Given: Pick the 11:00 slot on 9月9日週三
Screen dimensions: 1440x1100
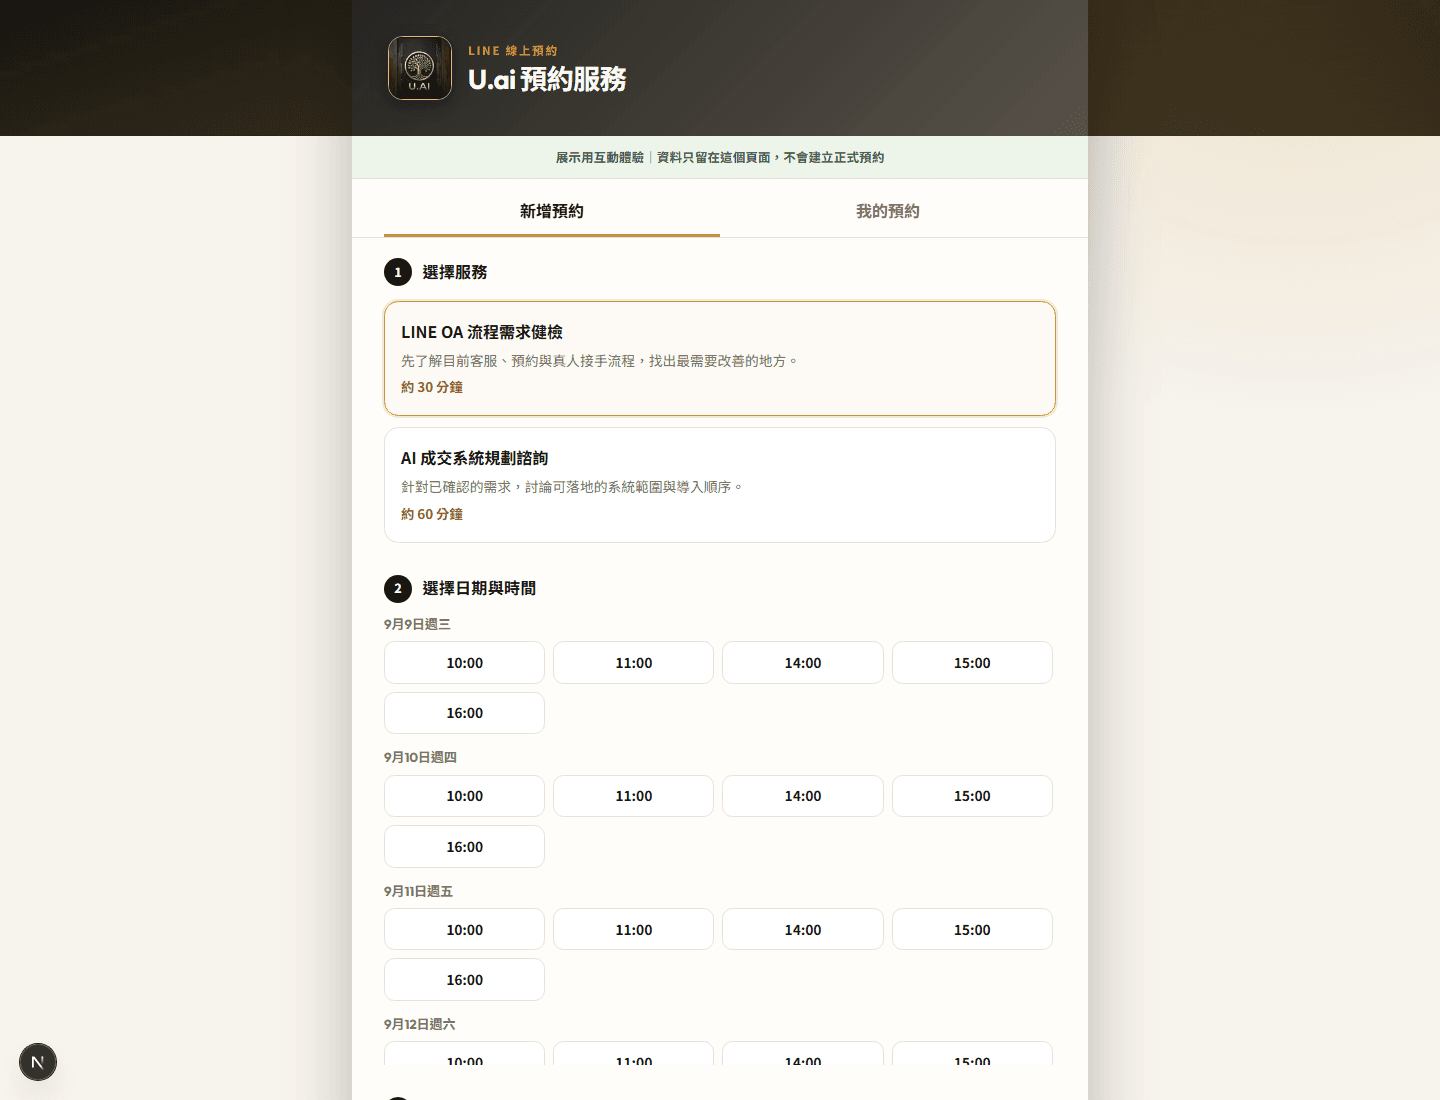Looking at the screenshot, I should [634, 663].
